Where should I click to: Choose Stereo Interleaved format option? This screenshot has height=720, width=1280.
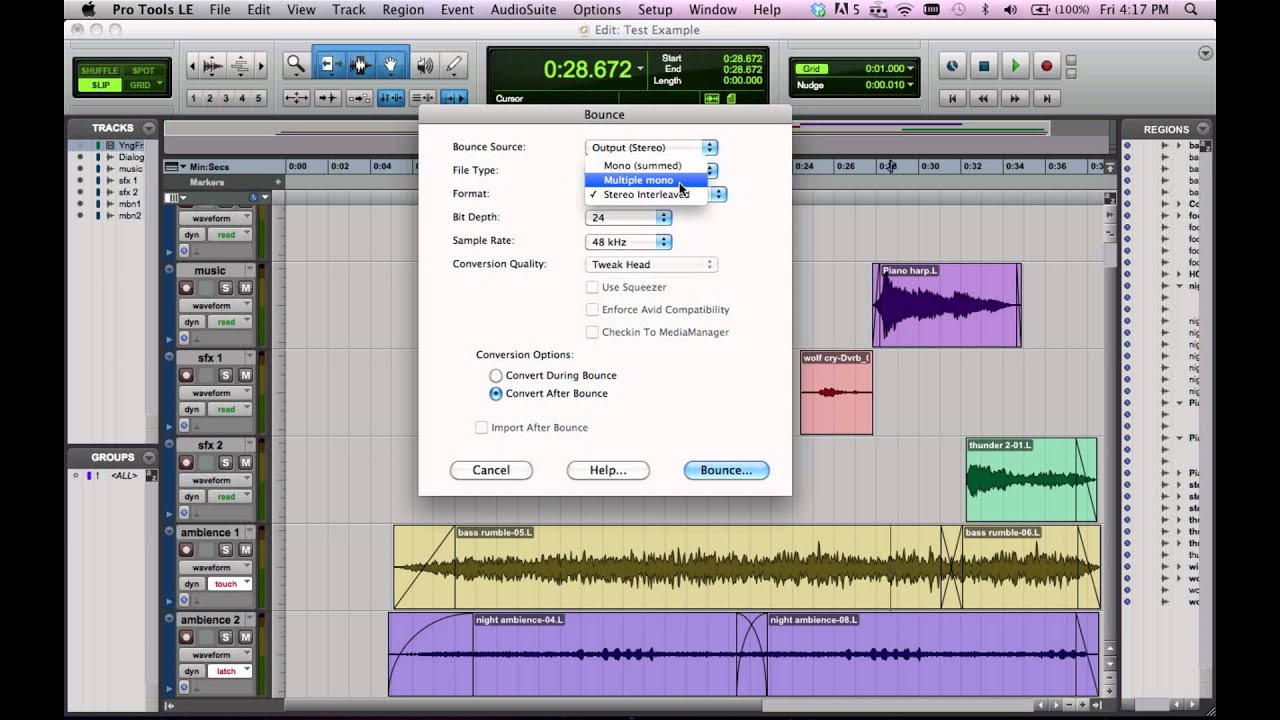click(645, 194)
